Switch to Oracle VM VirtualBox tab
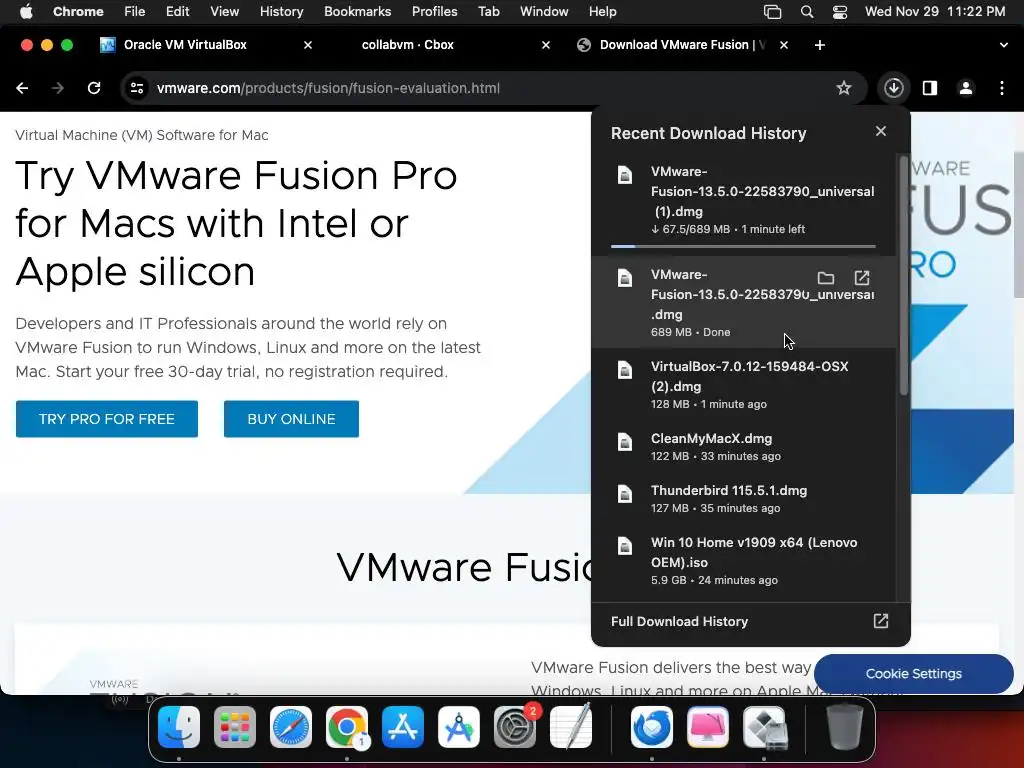1024x768 pixels. (206, 45)
